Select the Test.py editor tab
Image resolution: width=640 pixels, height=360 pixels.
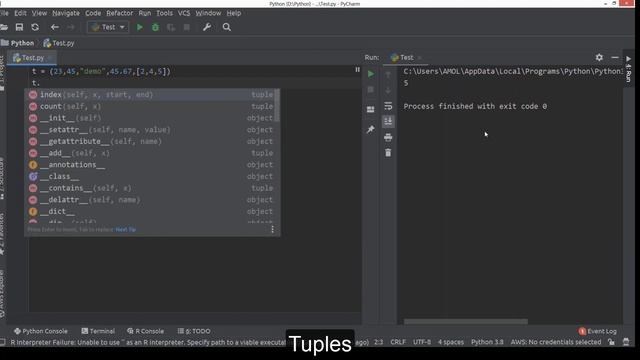point(32,58)
